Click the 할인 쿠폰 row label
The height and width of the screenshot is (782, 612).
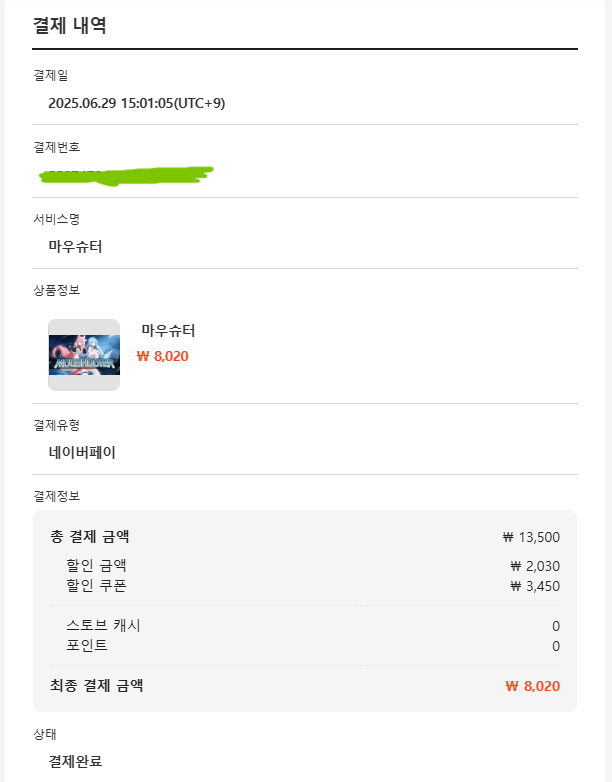click(96, 586)
